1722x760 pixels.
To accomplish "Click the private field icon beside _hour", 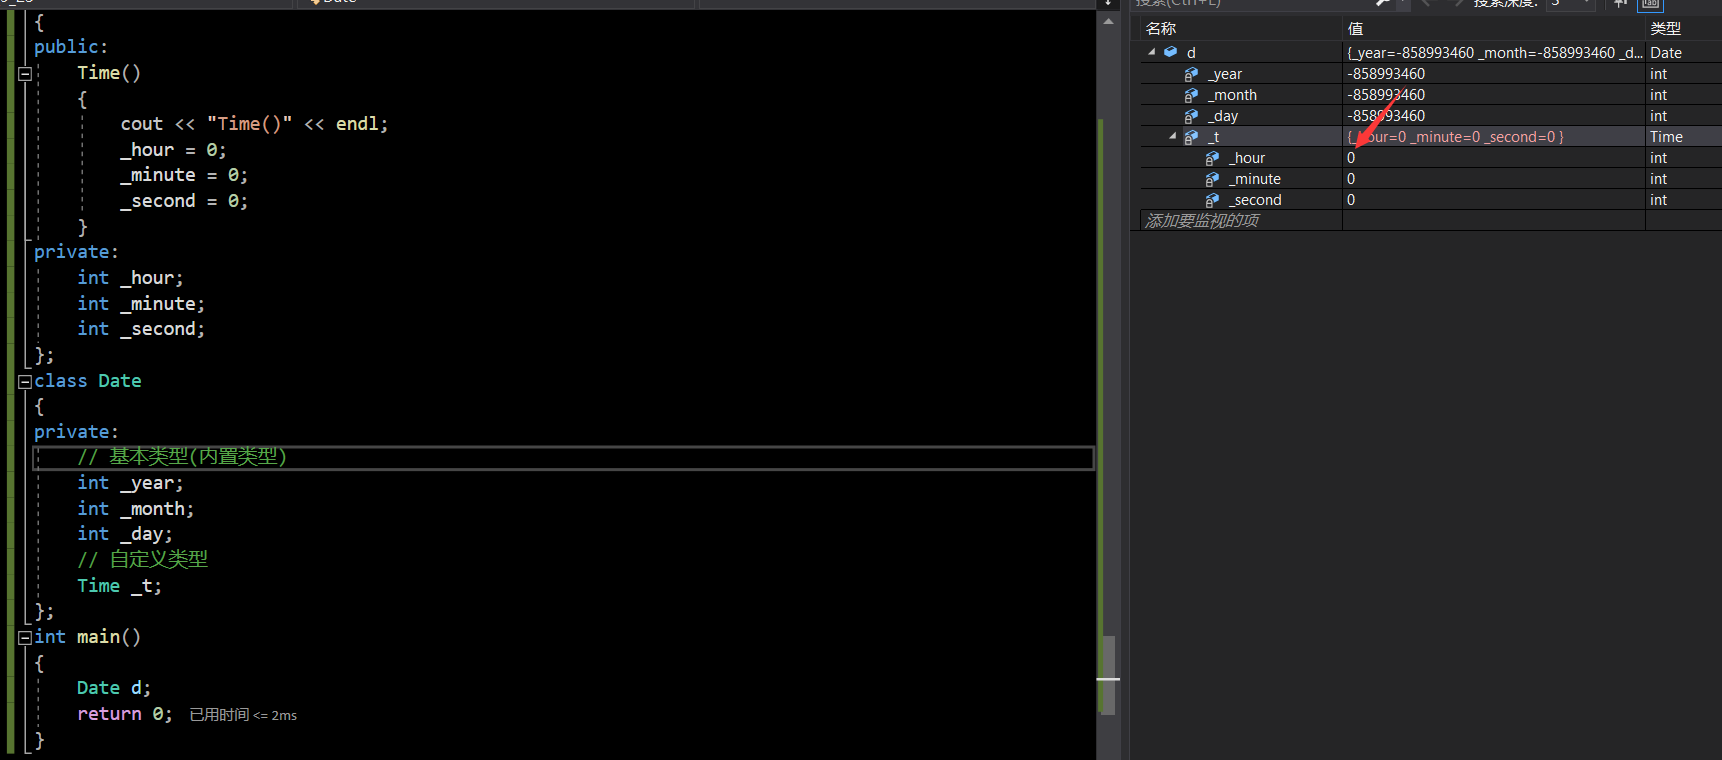I will pyautogui.click(x=1212, y=158).
